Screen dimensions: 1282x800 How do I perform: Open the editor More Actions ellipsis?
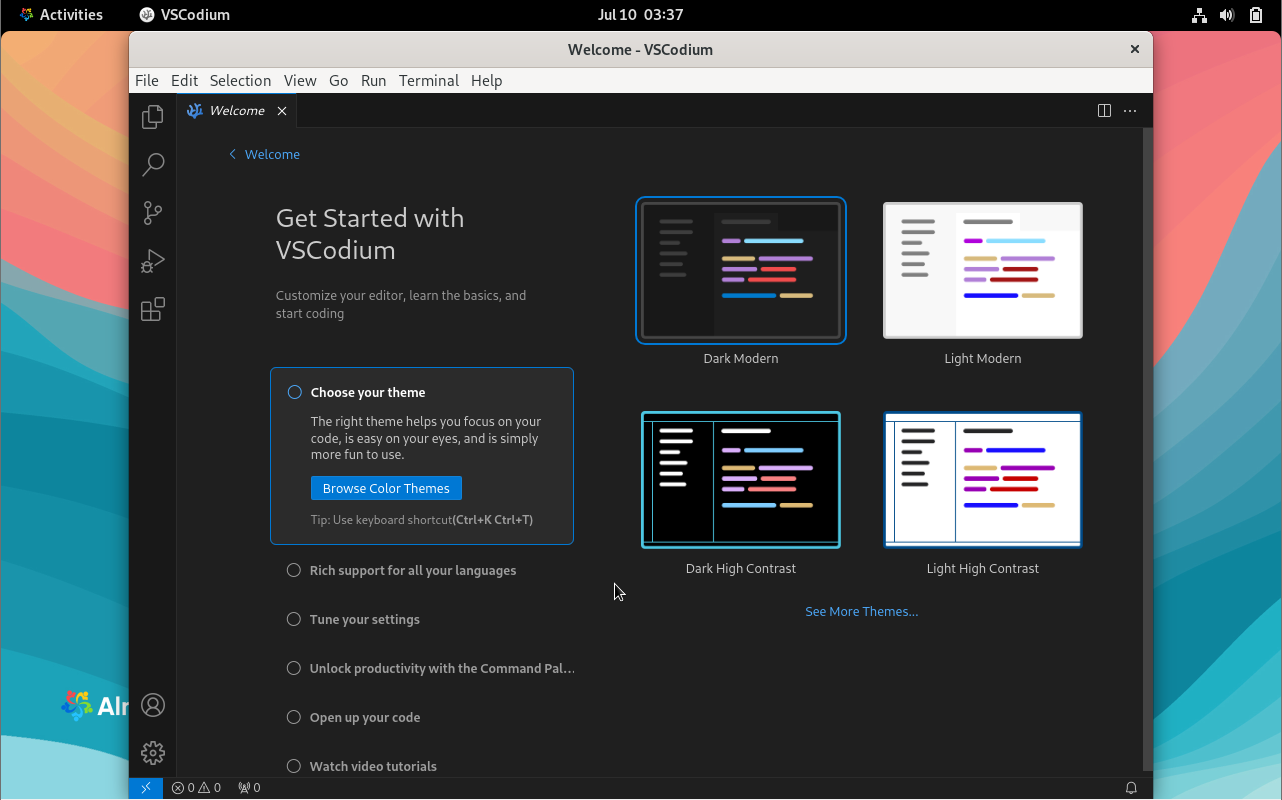[x=1130, y=111]
